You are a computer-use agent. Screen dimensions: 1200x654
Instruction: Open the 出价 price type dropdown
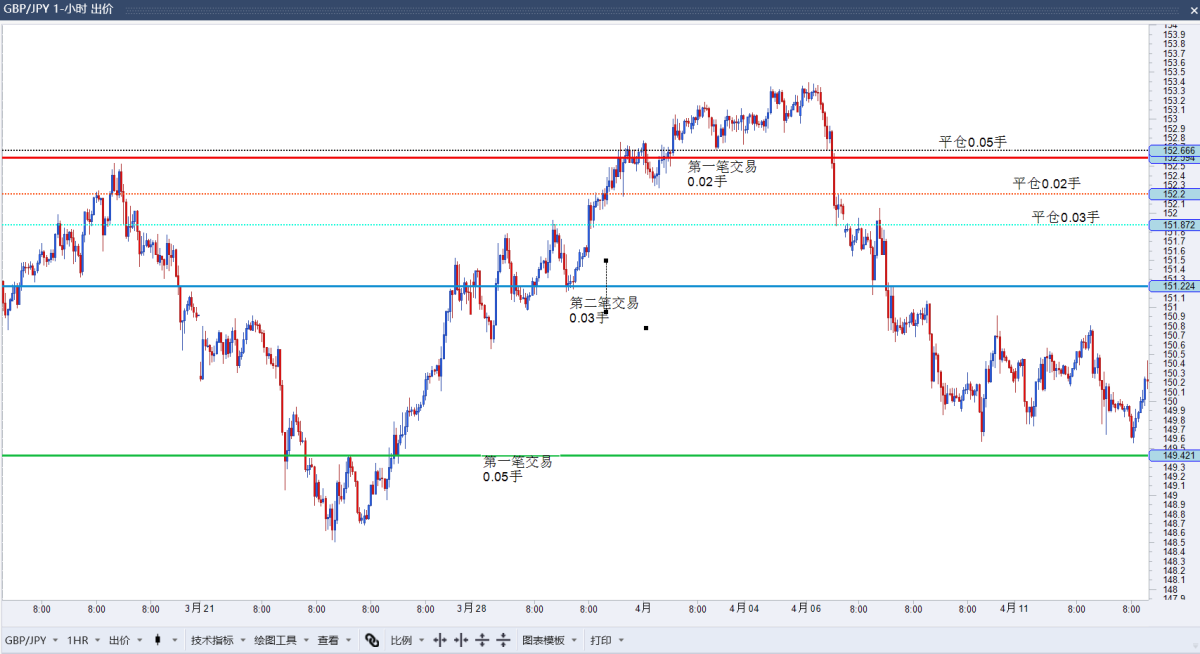click(x=124, y=640)
